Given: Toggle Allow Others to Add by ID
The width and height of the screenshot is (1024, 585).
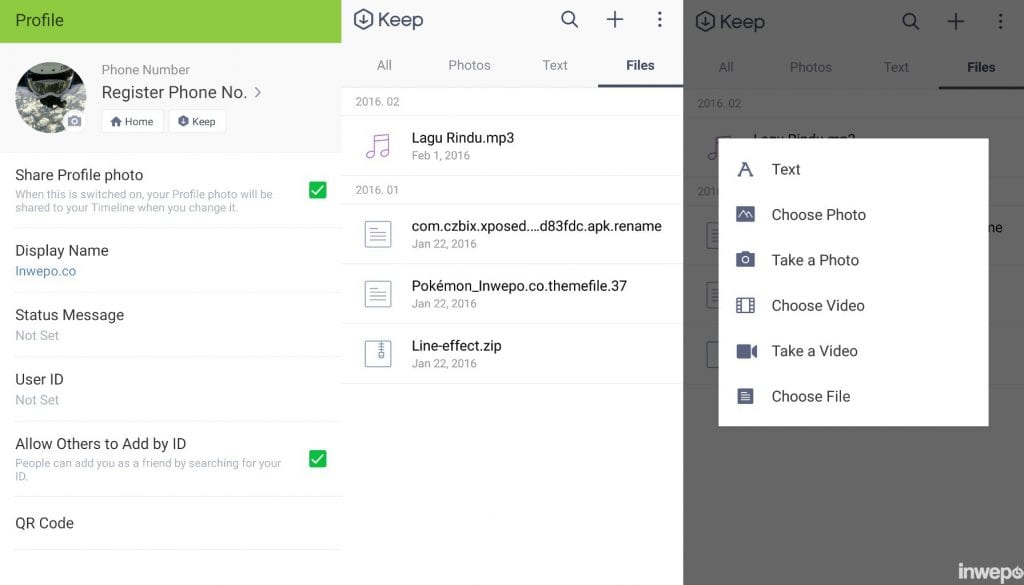Looking at the screenshot, I should [317, 459].
